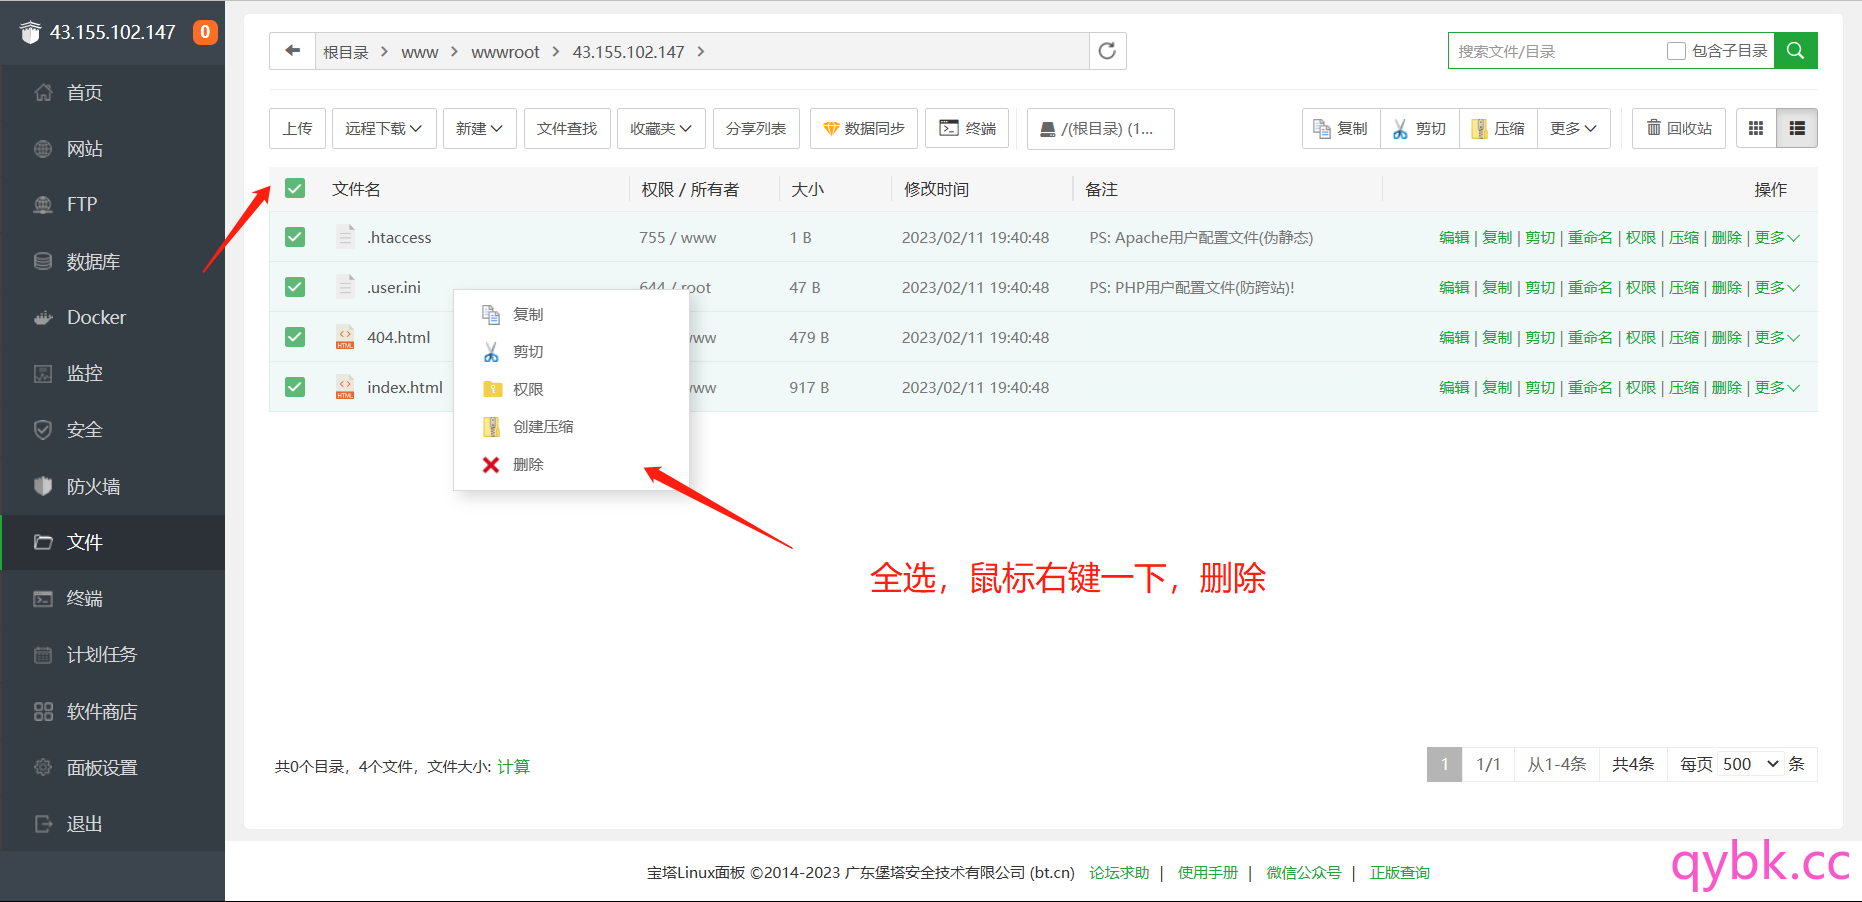Click the toolbar 压缩 compress button
Image resolution: width=1862 pixels, height=902 pixels.
(1498, 128)
